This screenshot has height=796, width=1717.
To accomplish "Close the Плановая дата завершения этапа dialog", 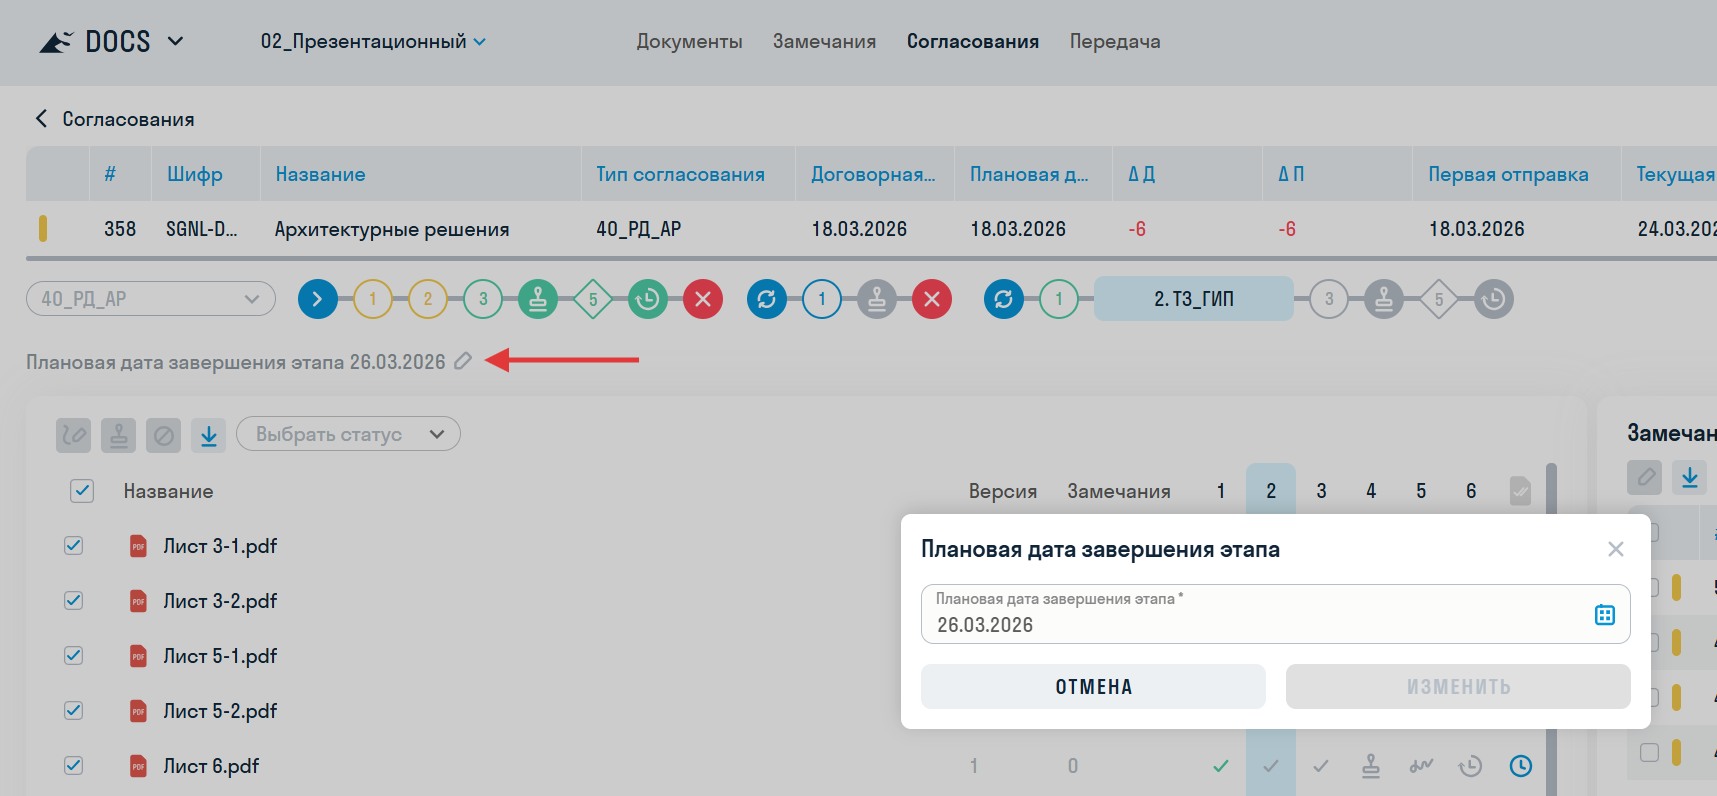I will pyautogui.click(x=1615, y=549).
